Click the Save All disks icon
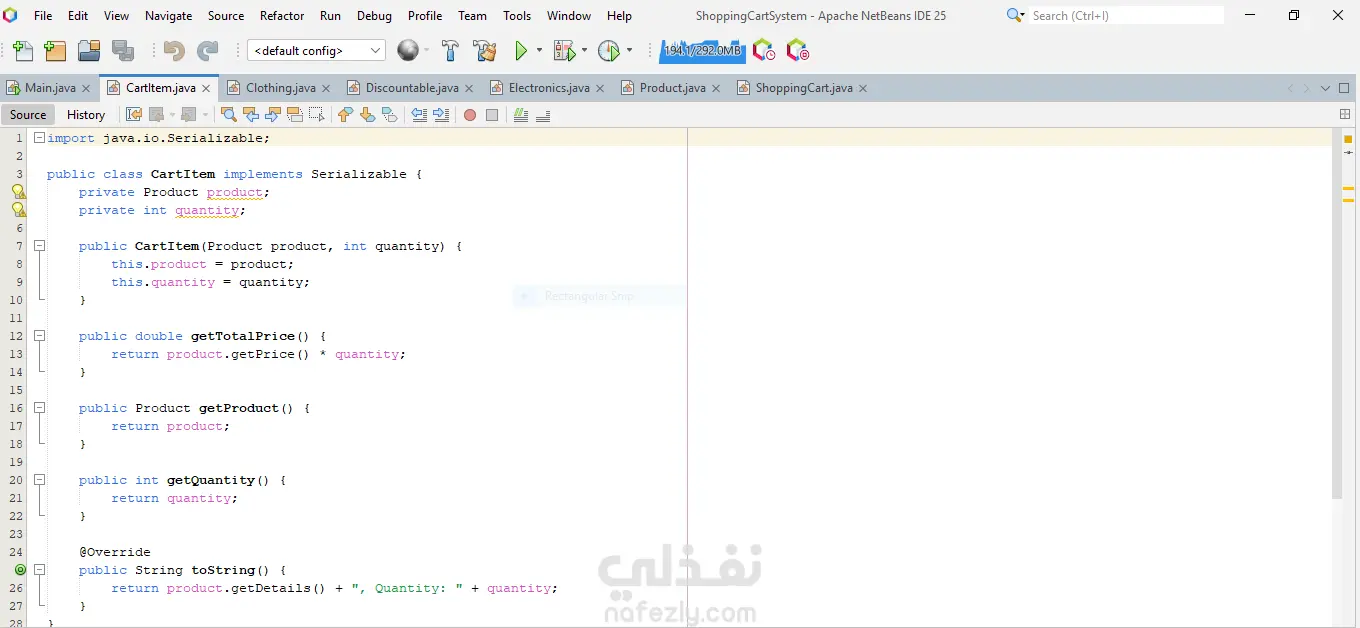Viewport: 1360px width, 628px height. point(123,51)
